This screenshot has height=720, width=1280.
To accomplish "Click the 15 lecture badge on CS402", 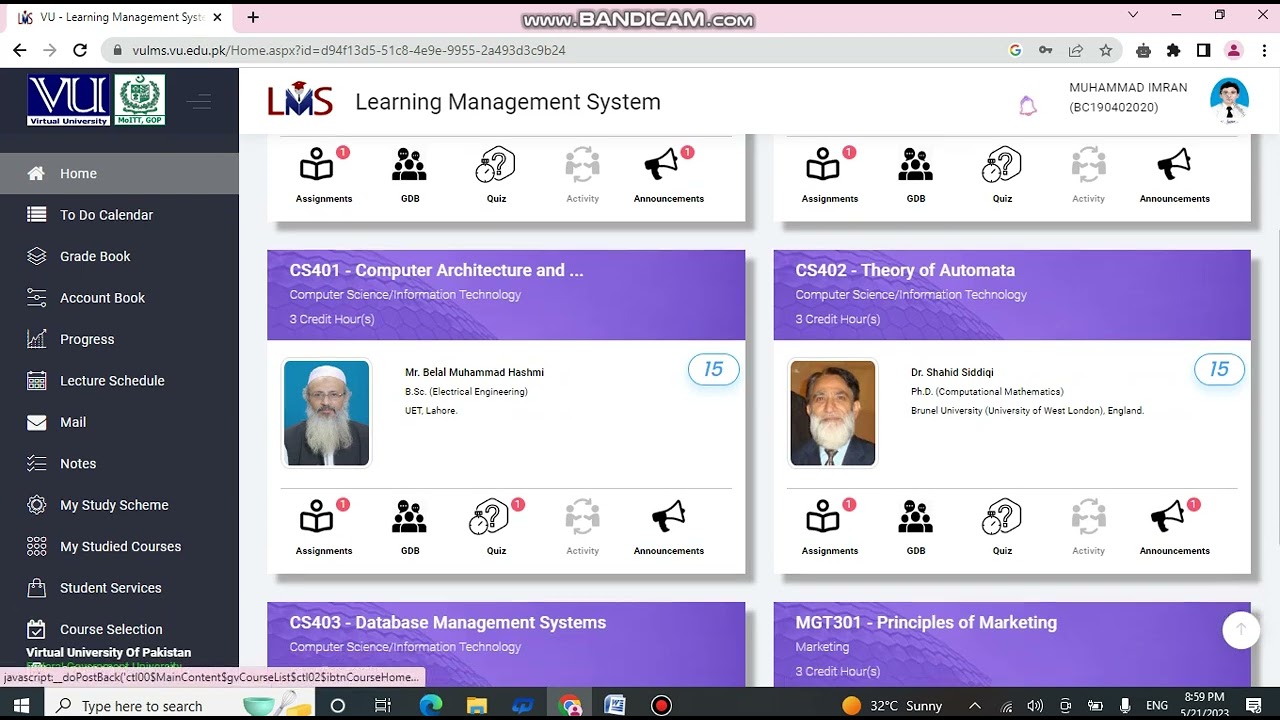I will (1219, 369).
